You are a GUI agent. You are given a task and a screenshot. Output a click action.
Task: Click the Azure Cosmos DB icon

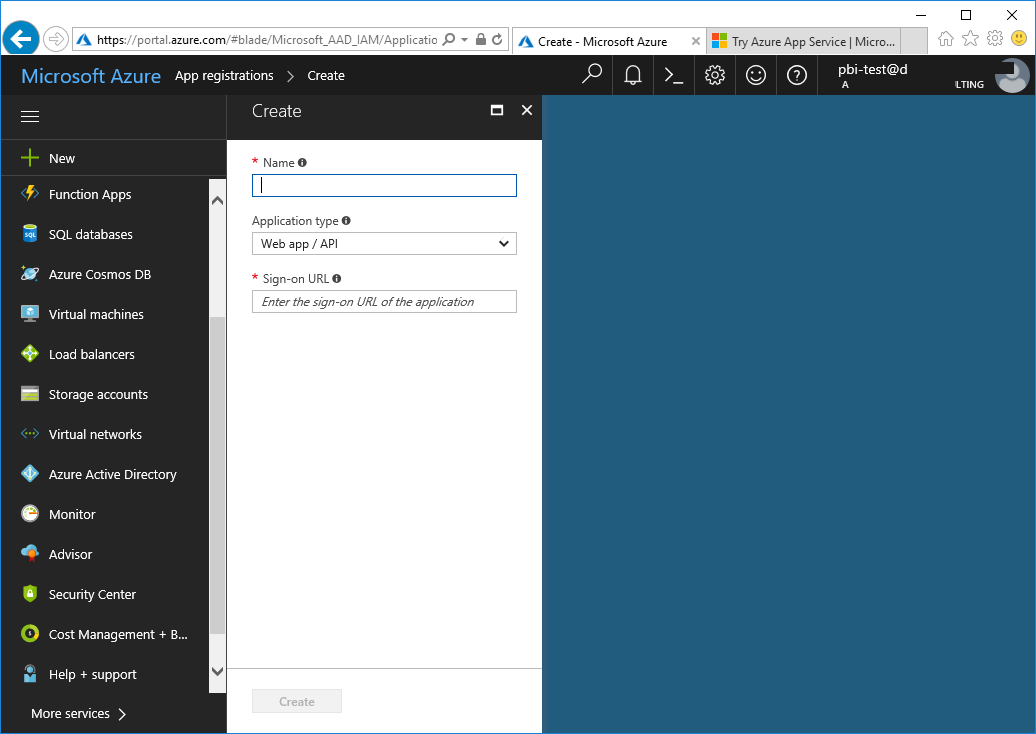coord(30,274)
